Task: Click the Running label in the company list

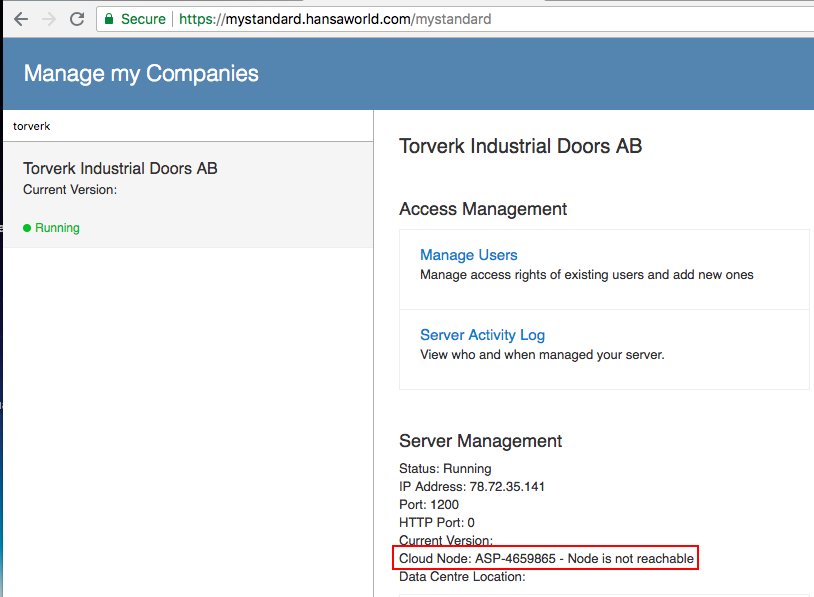Action: [57, 228]
